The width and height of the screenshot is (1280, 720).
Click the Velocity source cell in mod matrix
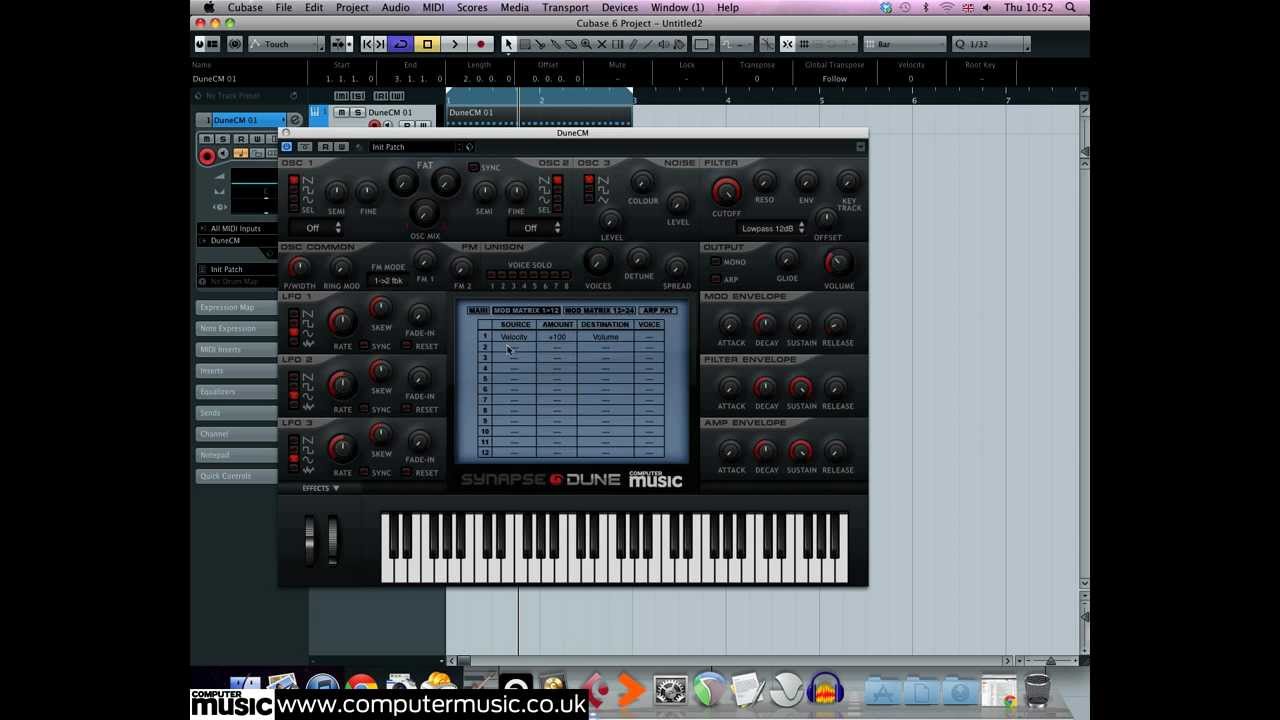pos(514,337)
